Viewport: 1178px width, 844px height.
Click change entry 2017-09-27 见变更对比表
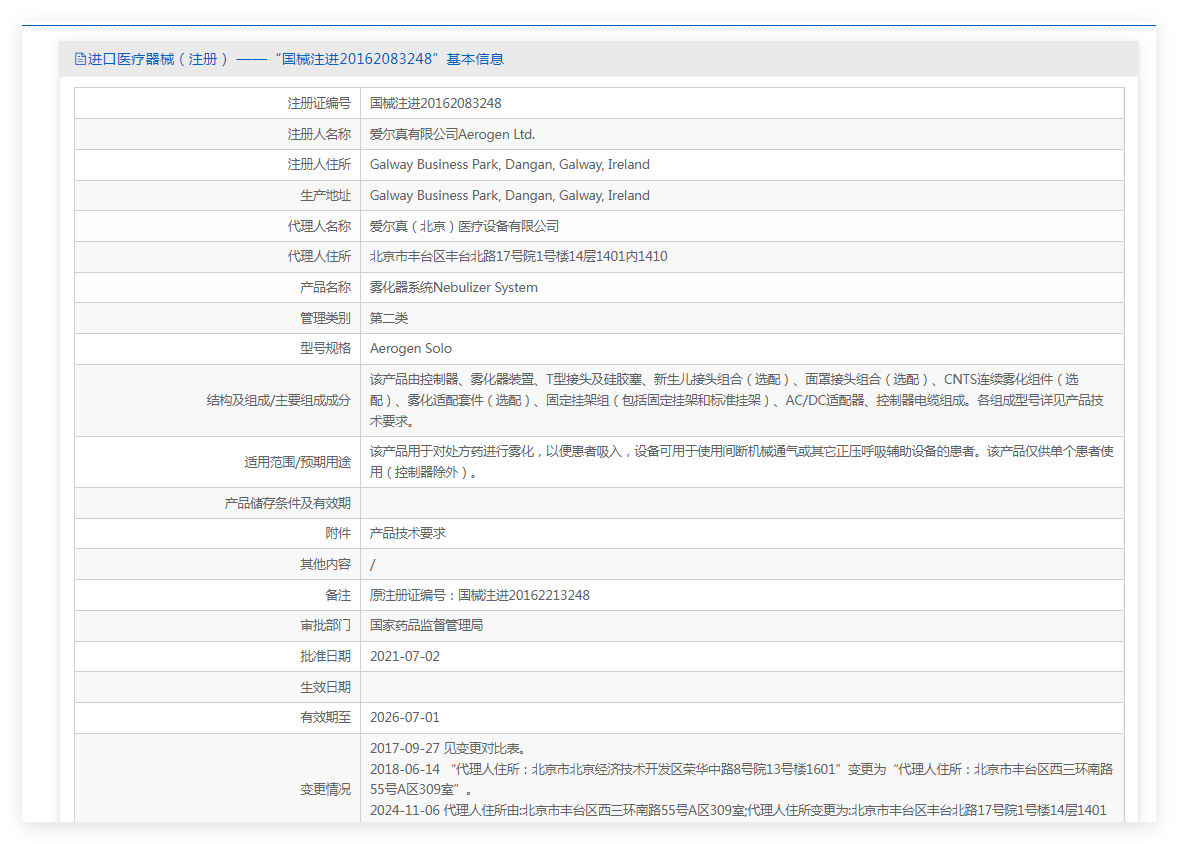[450, 749]
